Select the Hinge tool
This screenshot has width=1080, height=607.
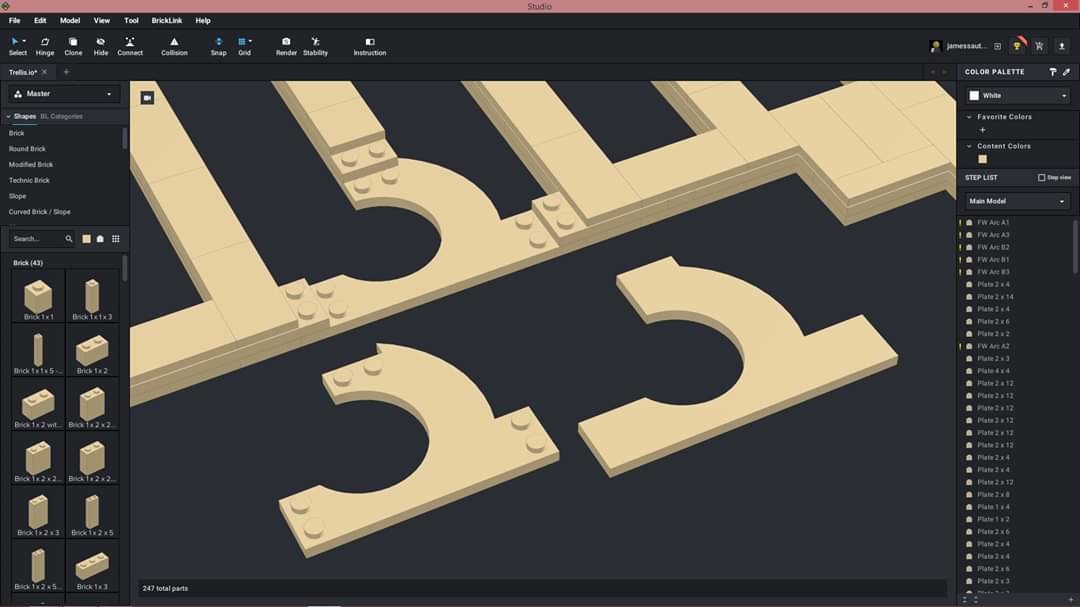tap(45, 46)
